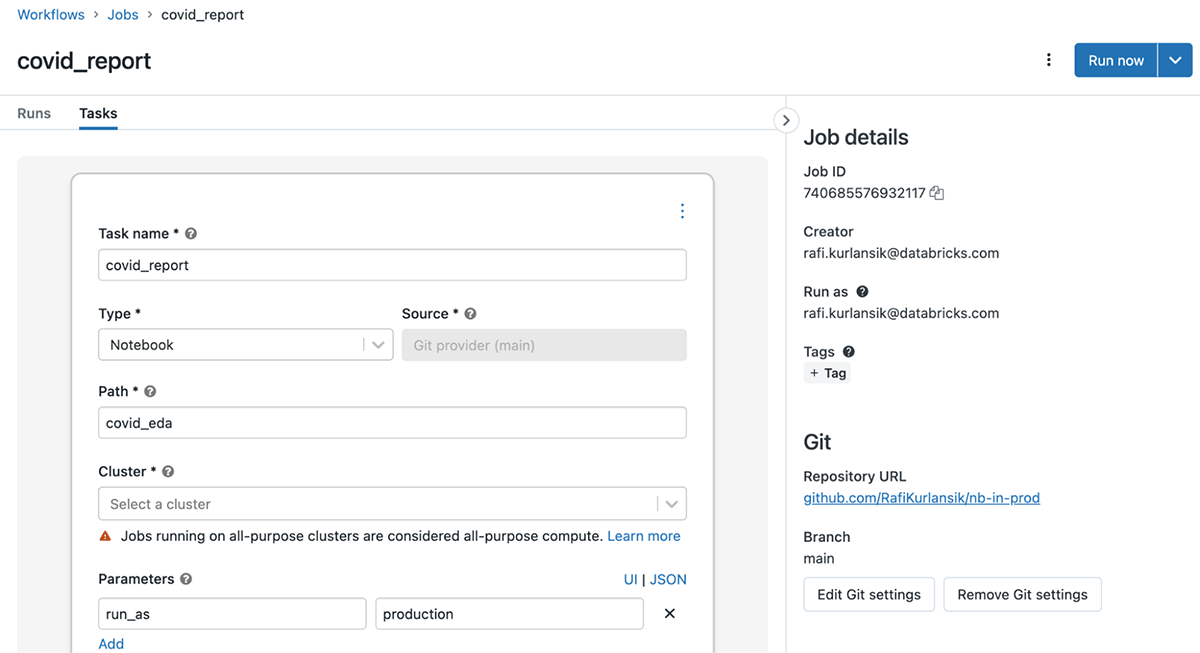Click the Path input field
Screen dimensions: 1200x653
click(392, 423)
